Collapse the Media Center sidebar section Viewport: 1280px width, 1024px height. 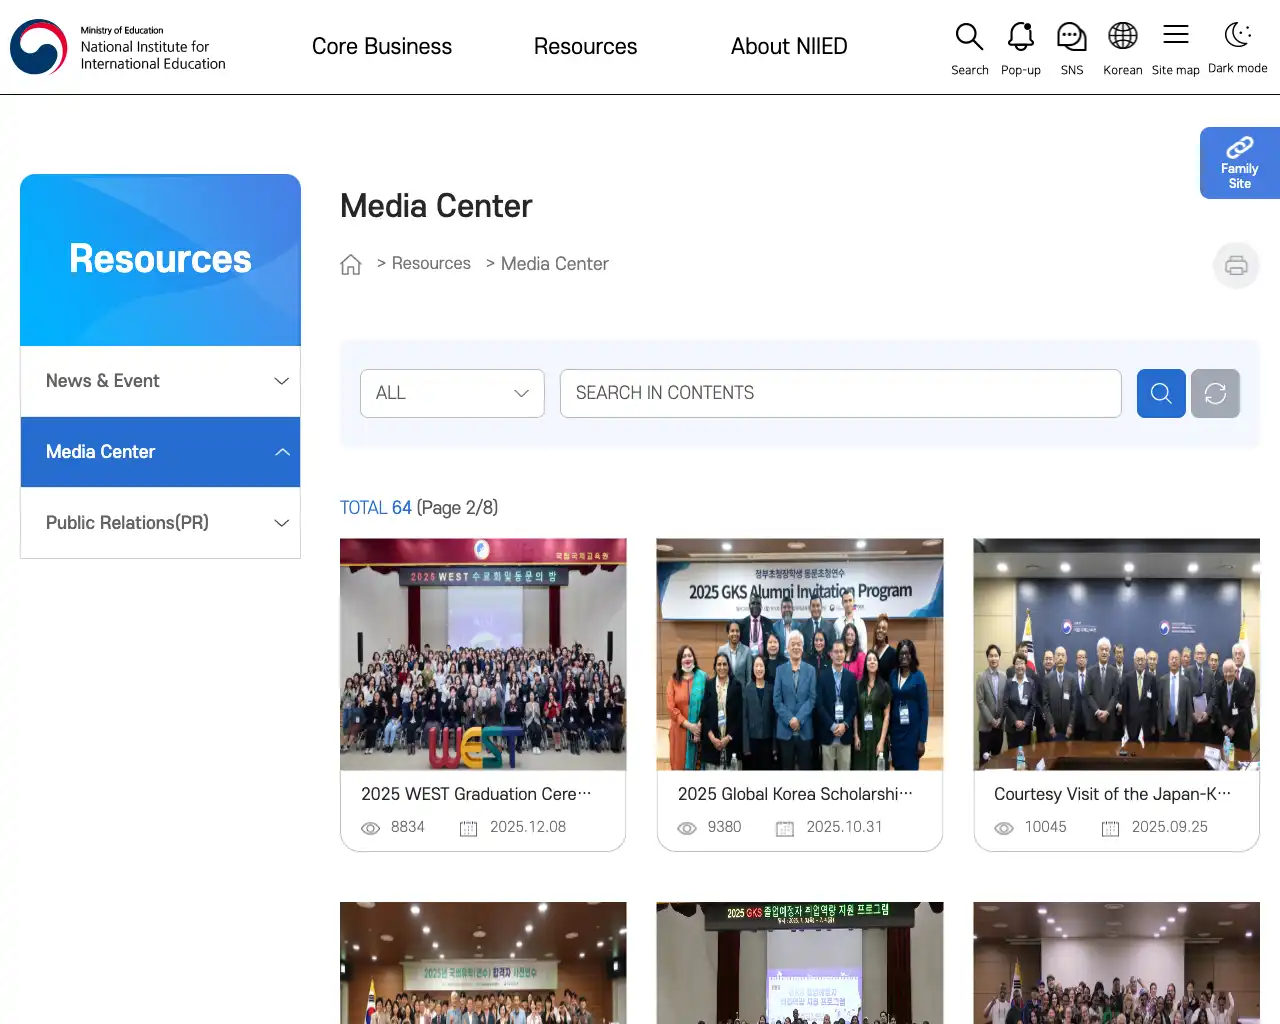(x=160, y=452)
